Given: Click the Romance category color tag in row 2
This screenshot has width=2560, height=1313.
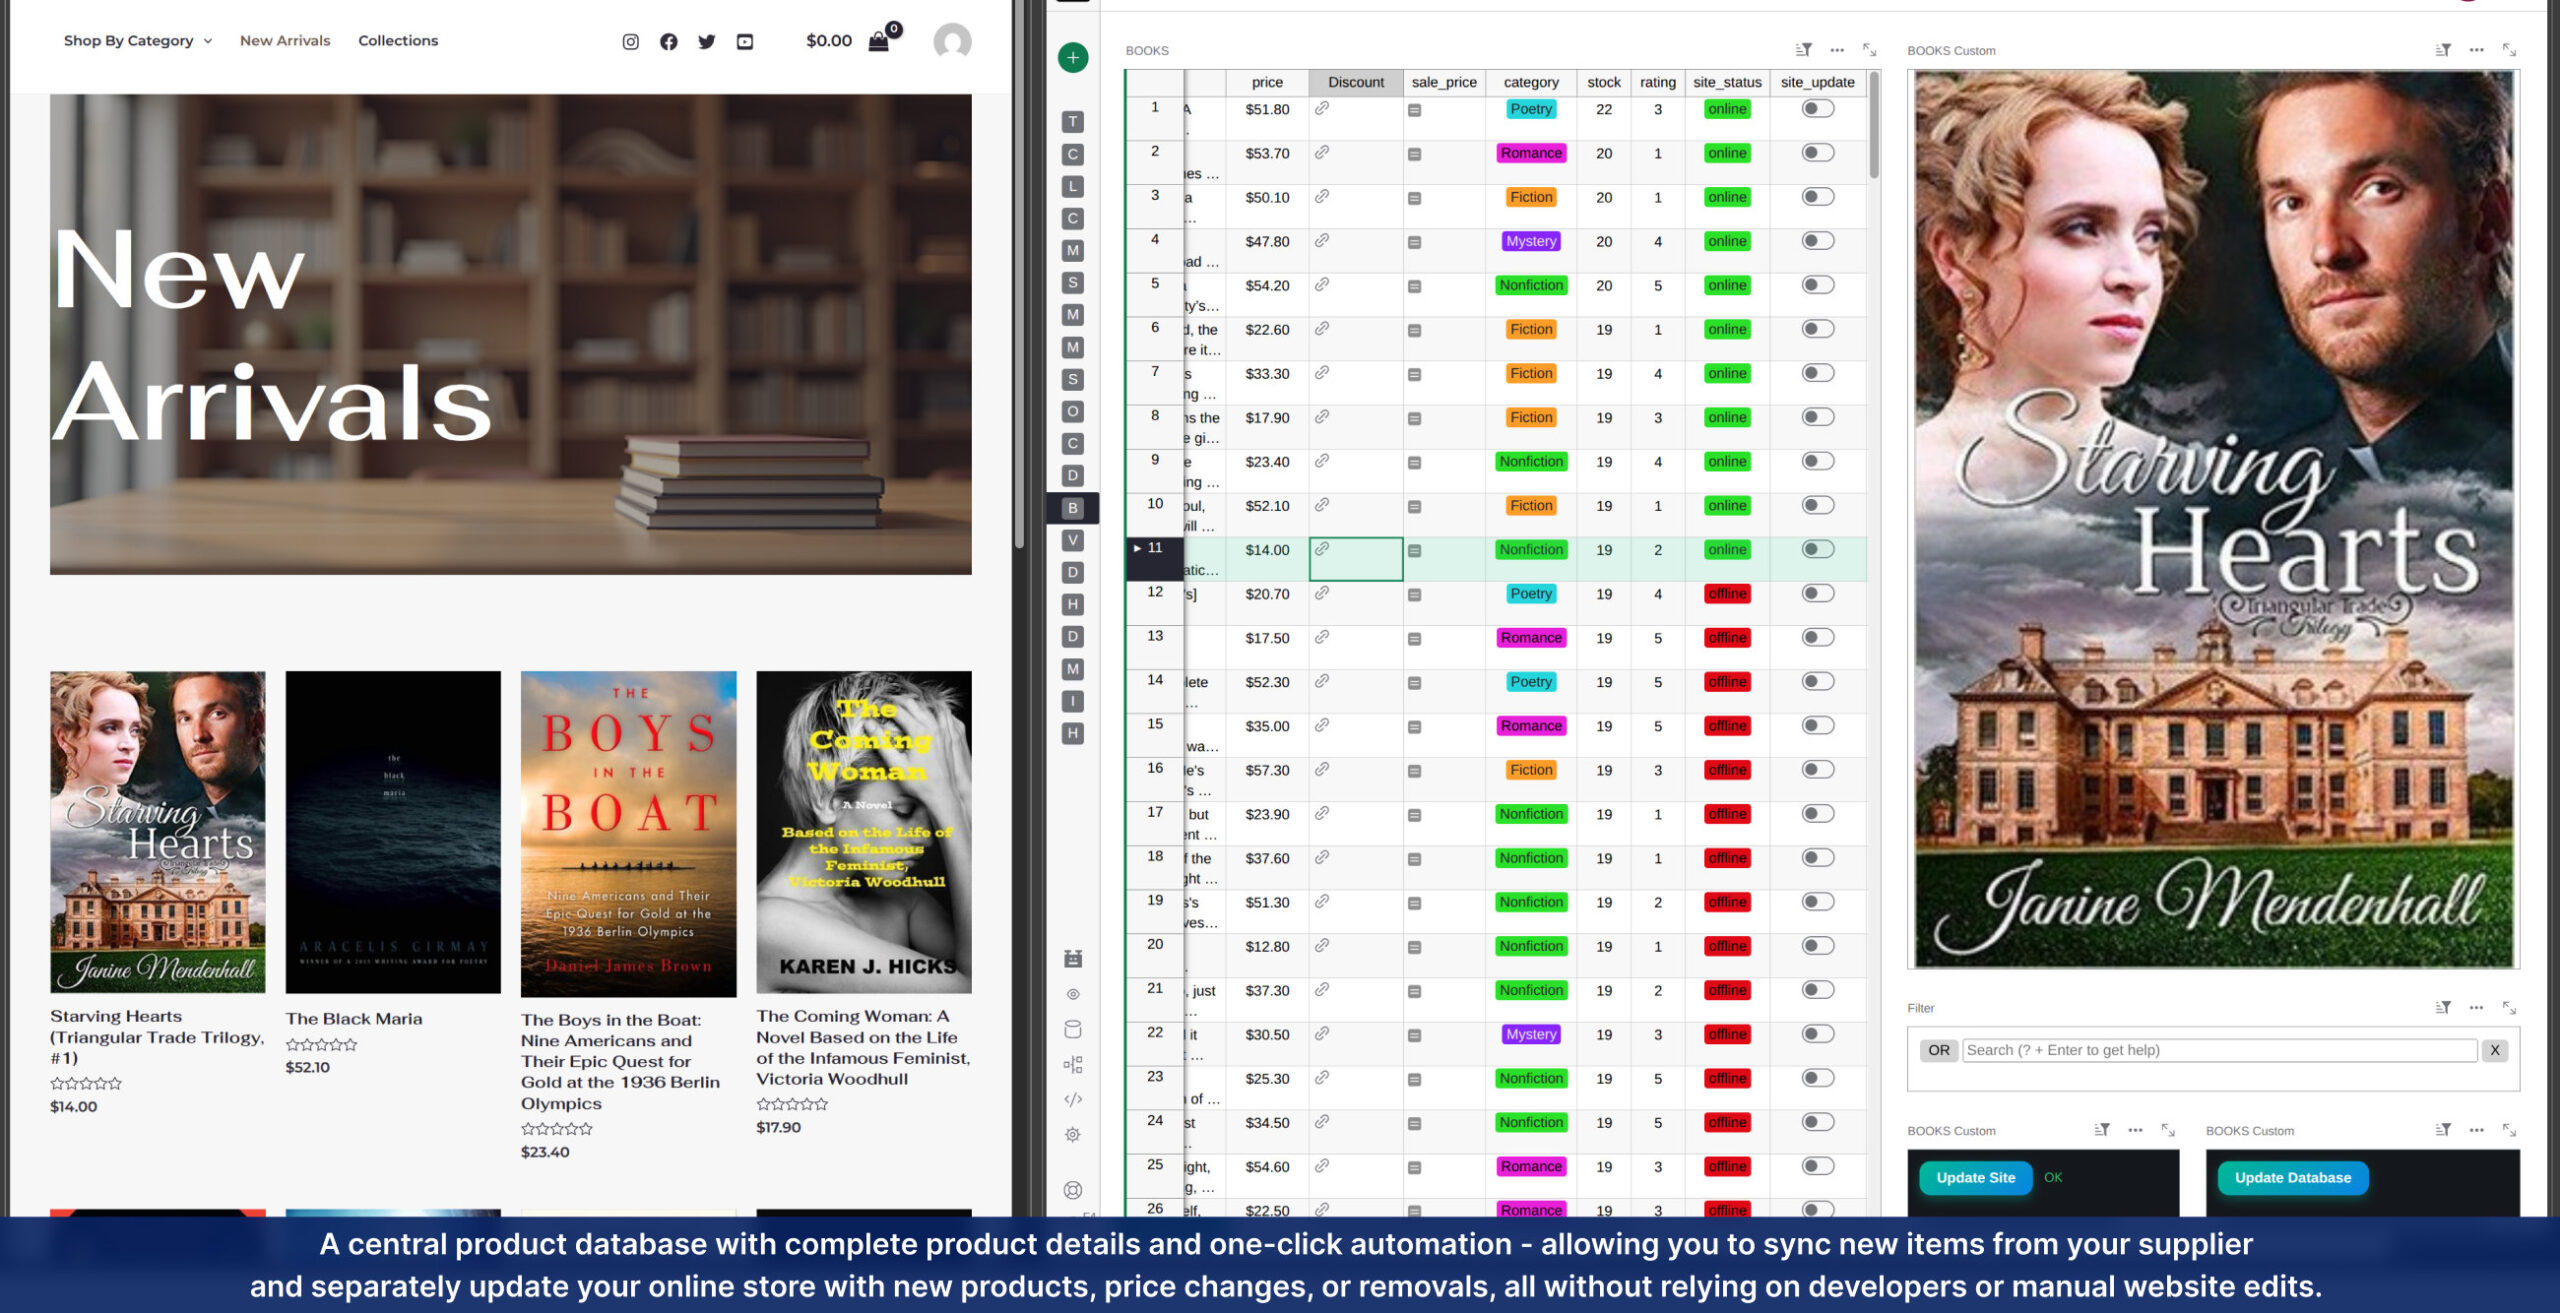Looking at the screenshot, I should tap(1530, 153).
